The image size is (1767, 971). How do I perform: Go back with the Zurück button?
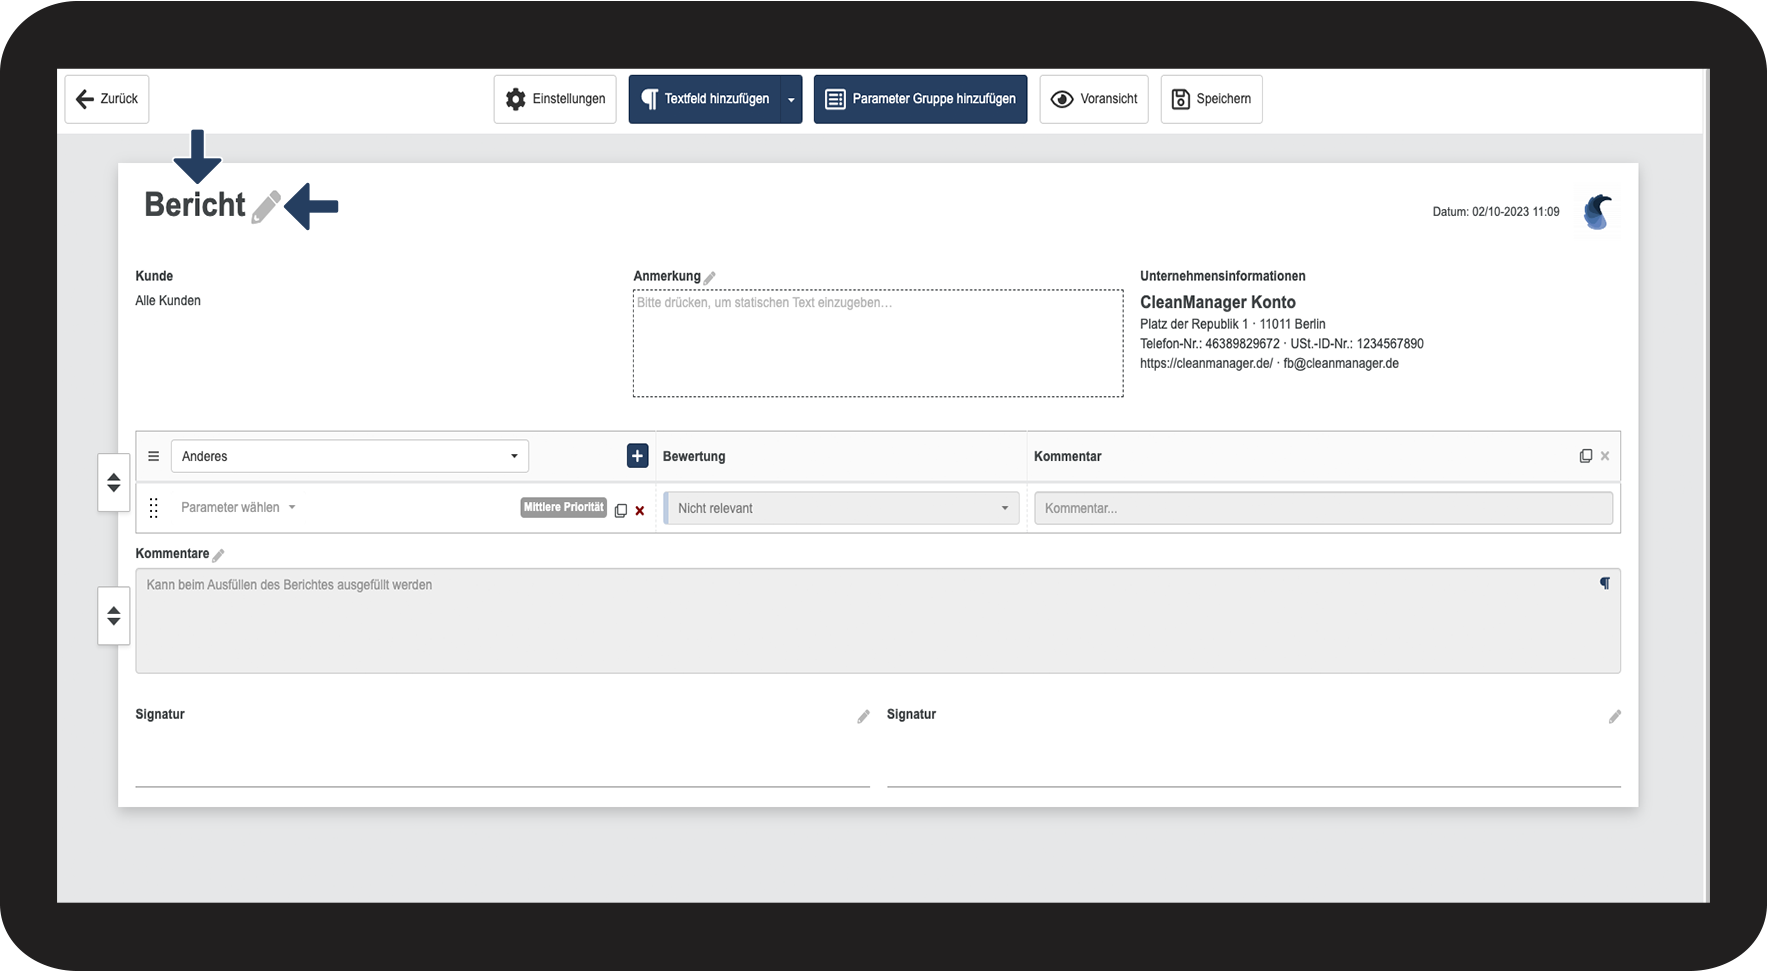pyautogui.click(x=107, y=99)
